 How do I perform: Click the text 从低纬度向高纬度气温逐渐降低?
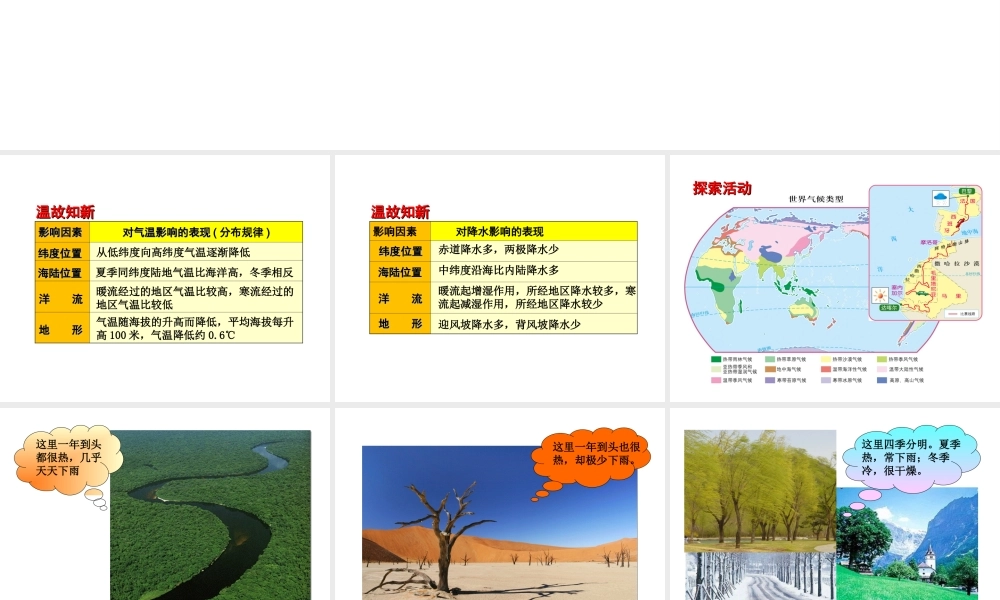pyautogui.click(x=173, y=252)
